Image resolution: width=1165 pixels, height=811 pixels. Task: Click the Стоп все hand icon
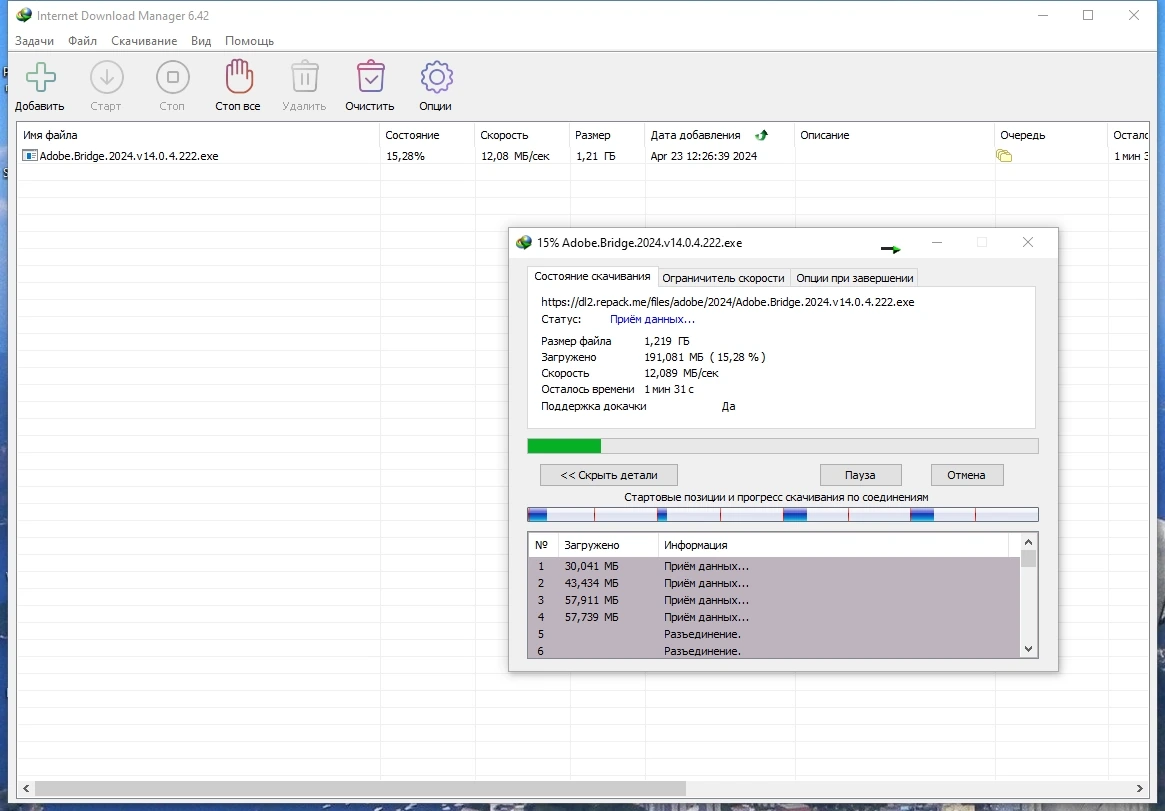click(238, 76)
